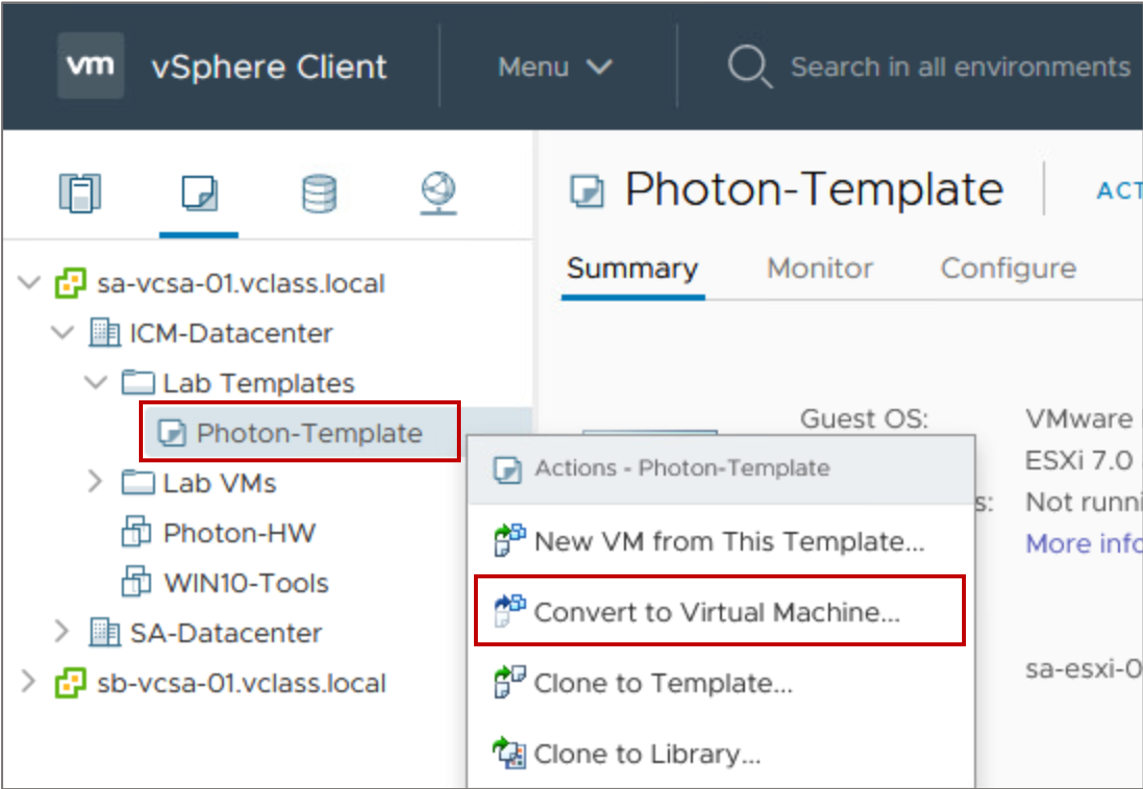Click the Clone to Library icon
This screenshot has width=1143, height=789.
[510, 753]
